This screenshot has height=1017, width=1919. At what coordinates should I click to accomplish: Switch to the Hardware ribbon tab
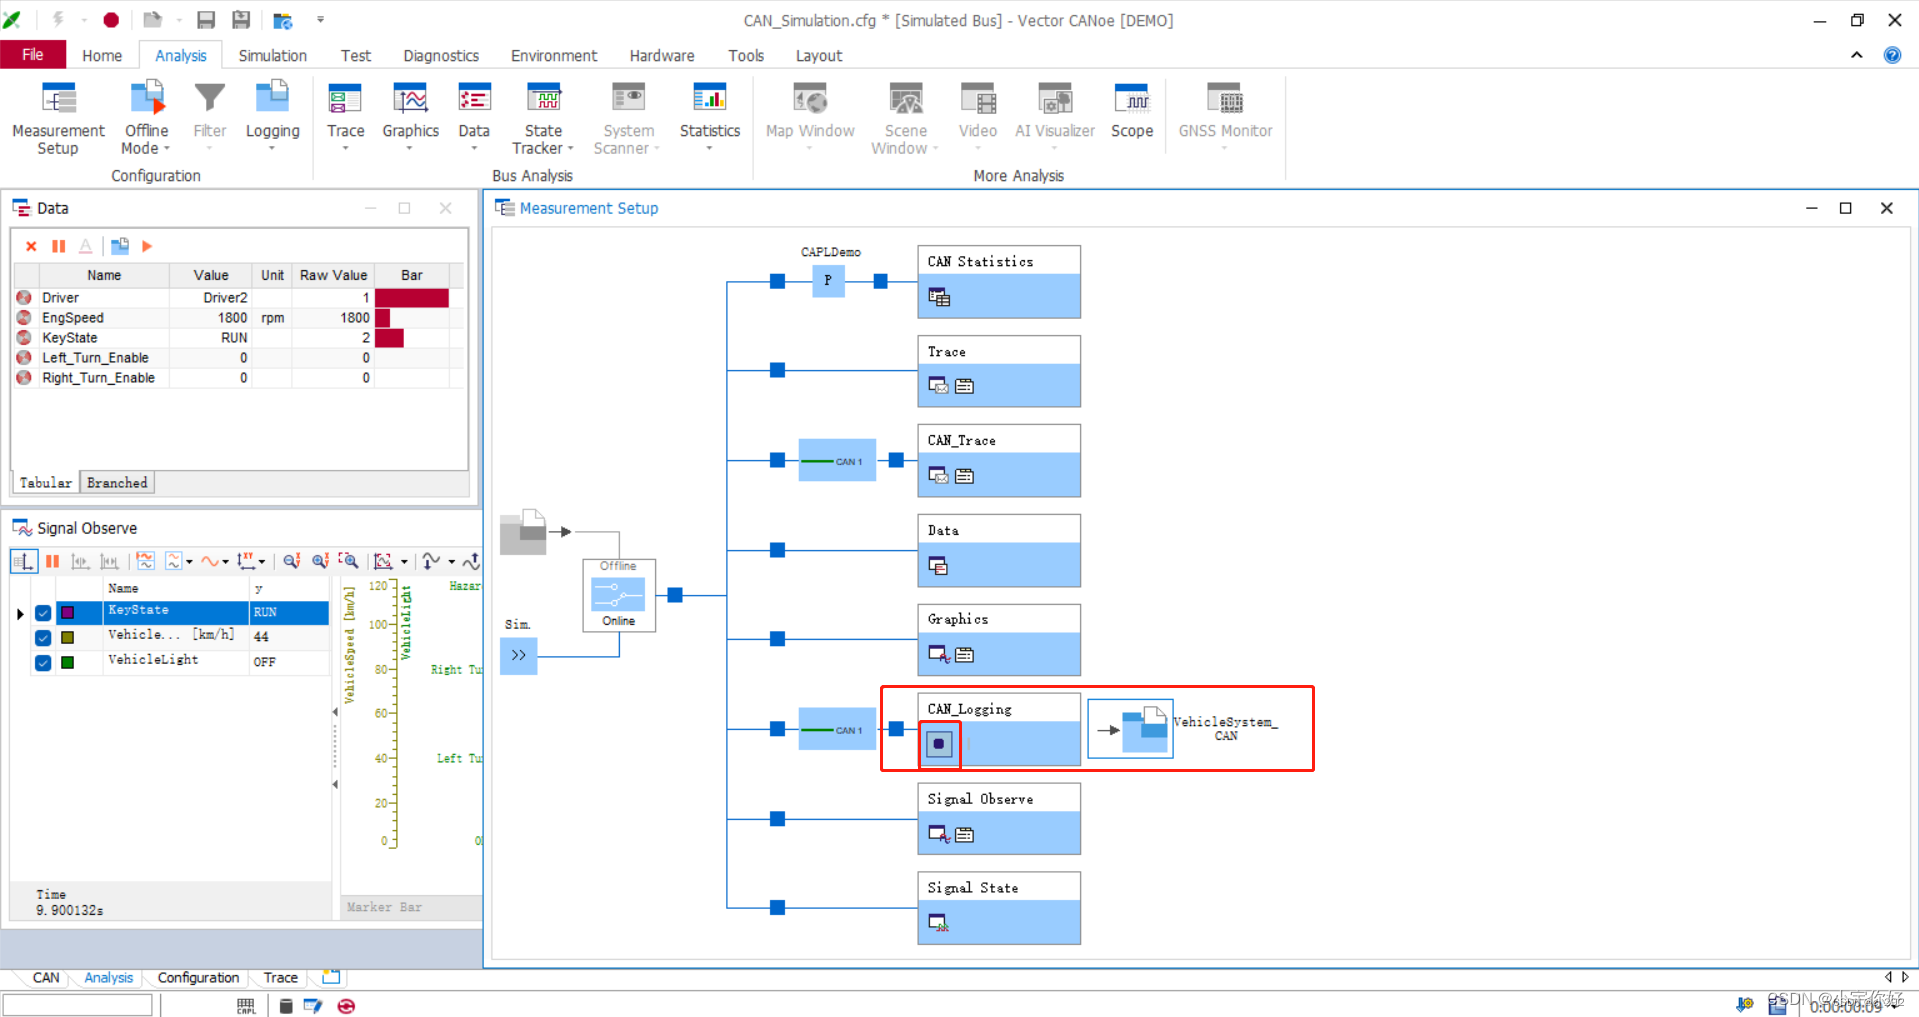click(662, 56)
